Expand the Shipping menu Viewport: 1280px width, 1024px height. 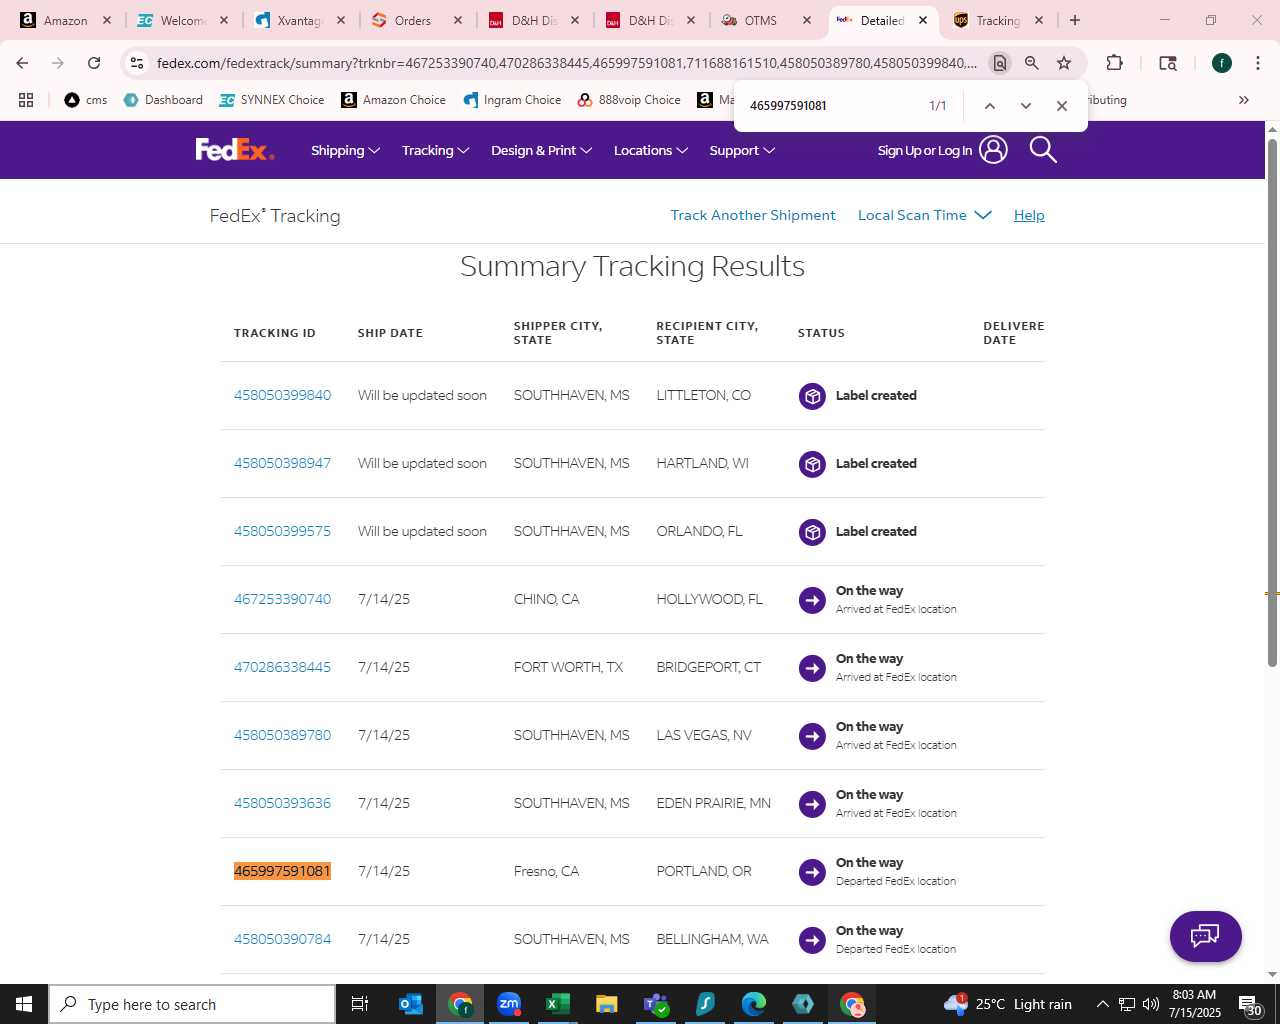pos(345,150)
